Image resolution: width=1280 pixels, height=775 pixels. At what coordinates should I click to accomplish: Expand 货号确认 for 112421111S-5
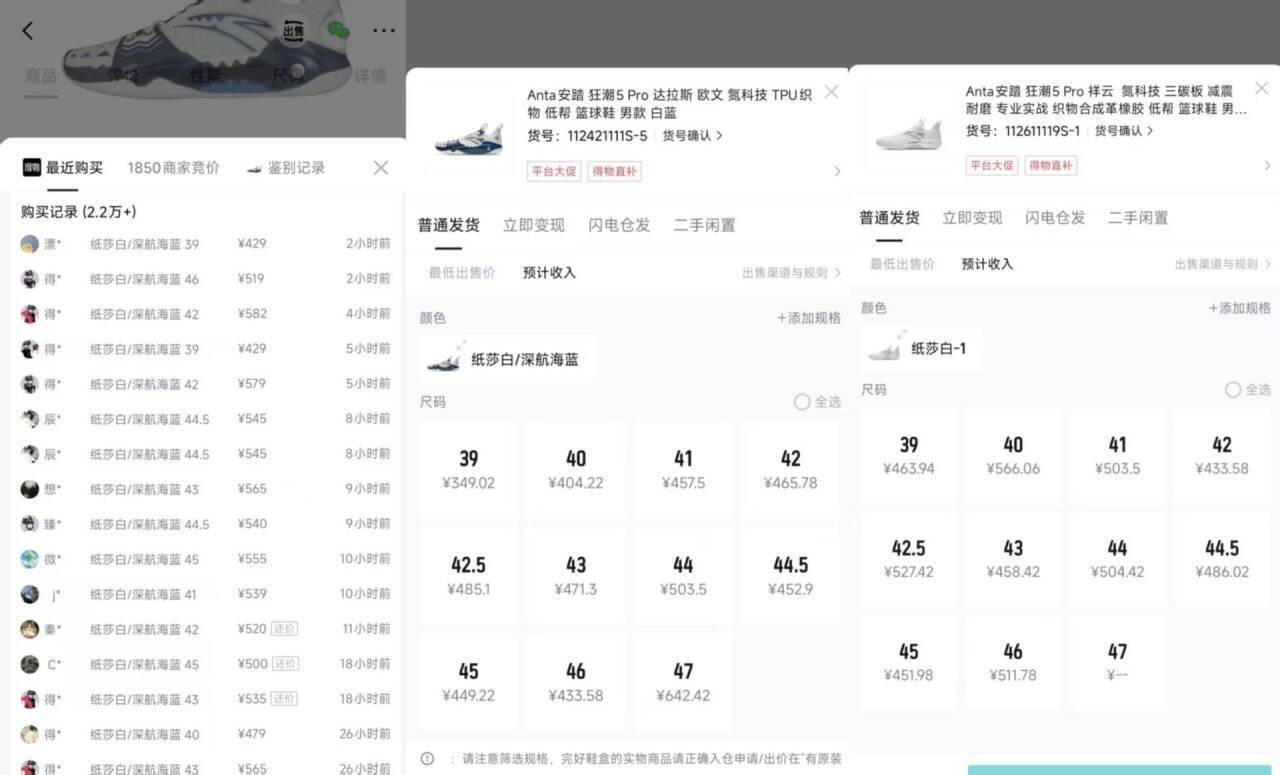(692, 135)
